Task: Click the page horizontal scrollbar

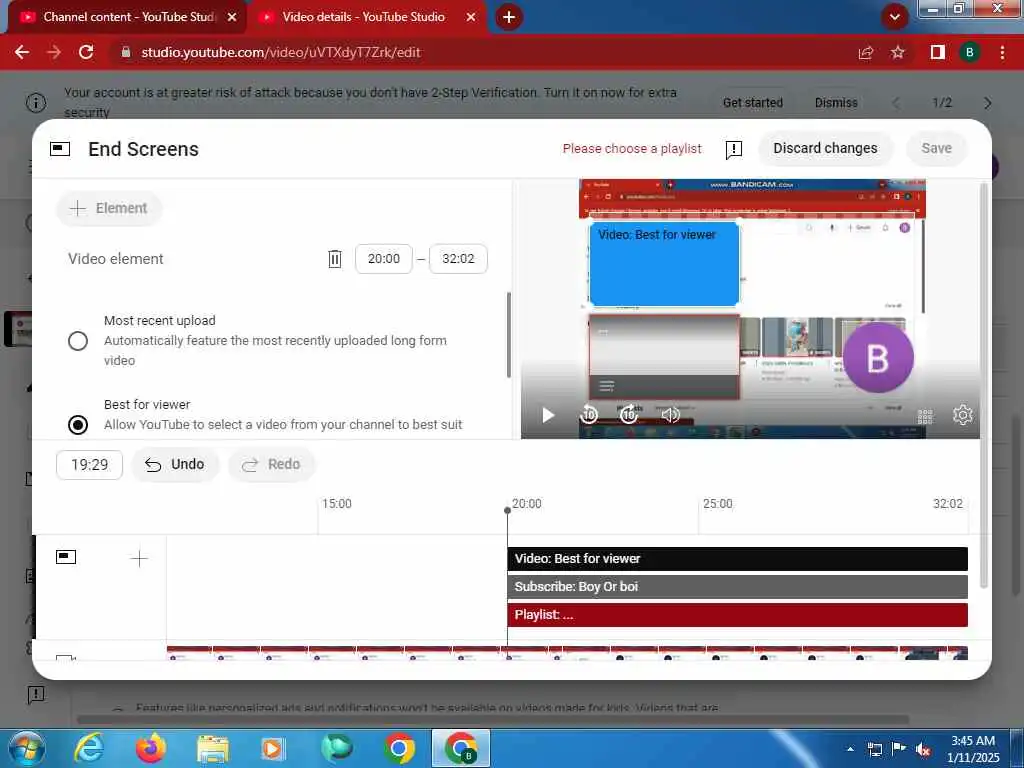Action: (493, 720)
